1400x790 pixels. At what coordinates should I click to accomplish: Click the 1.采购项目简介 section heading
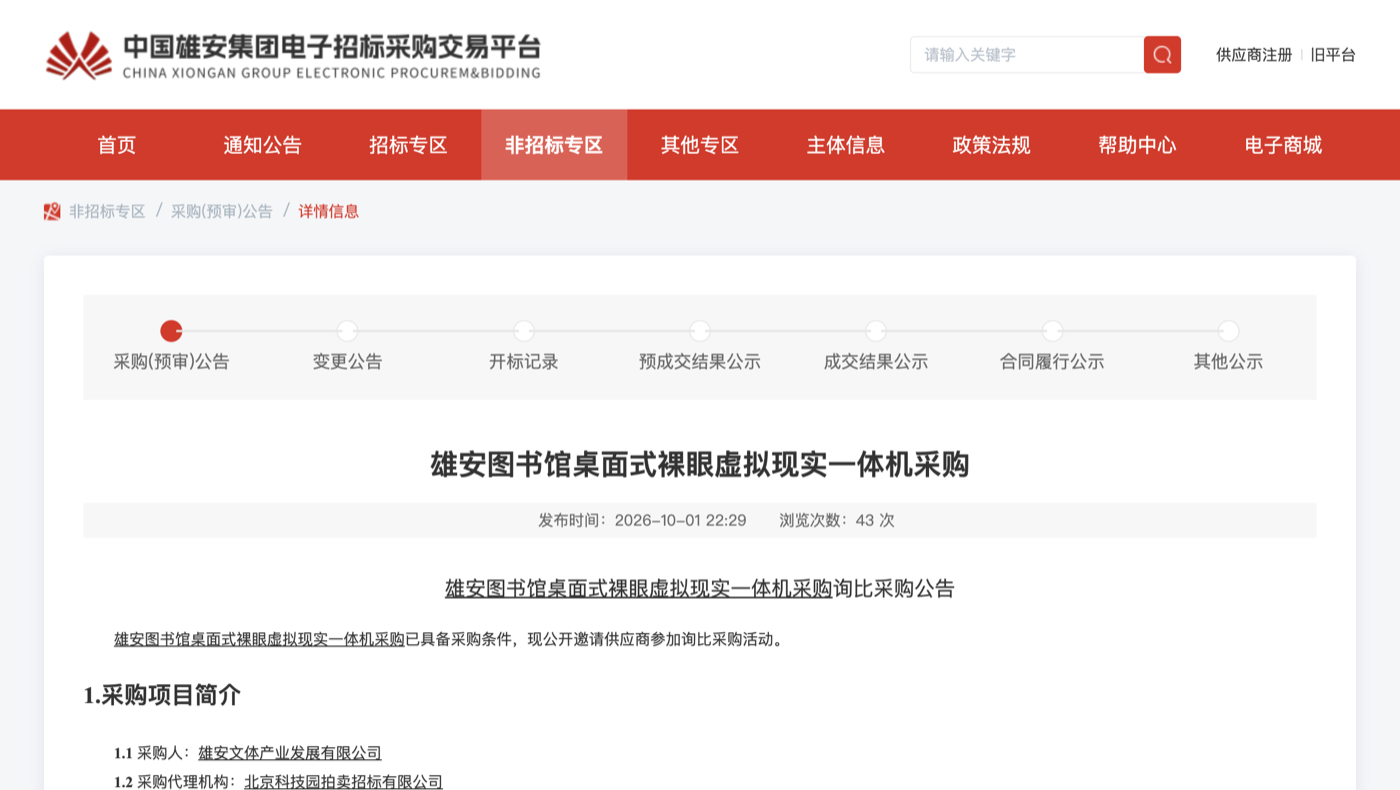[162, 696]
